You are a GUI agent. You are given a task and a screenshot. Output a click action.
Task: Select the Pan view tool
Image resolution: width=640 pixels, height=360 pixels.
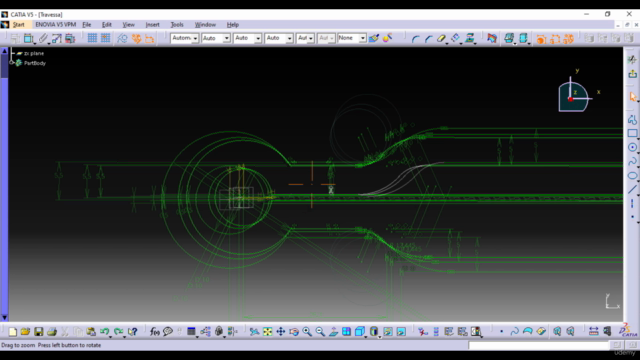281,331
